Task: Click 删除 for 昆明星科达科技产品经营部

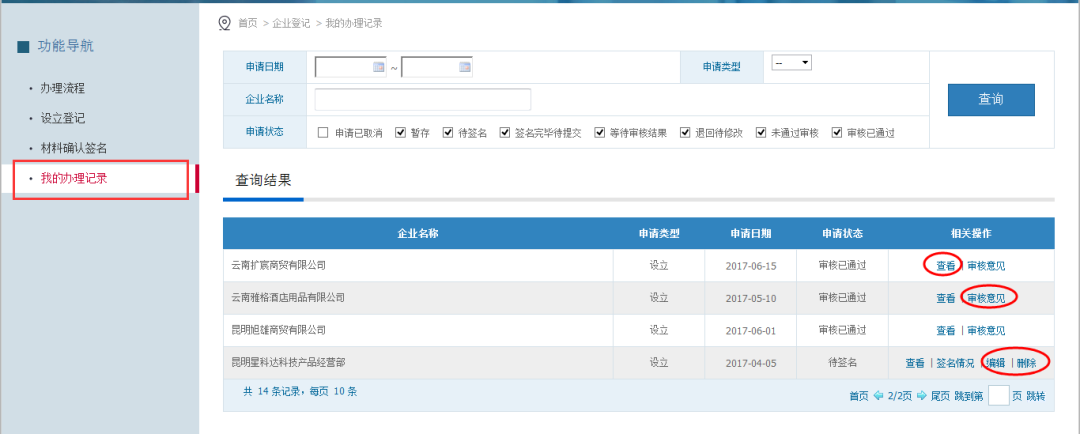Action: tap(1026, 363)
